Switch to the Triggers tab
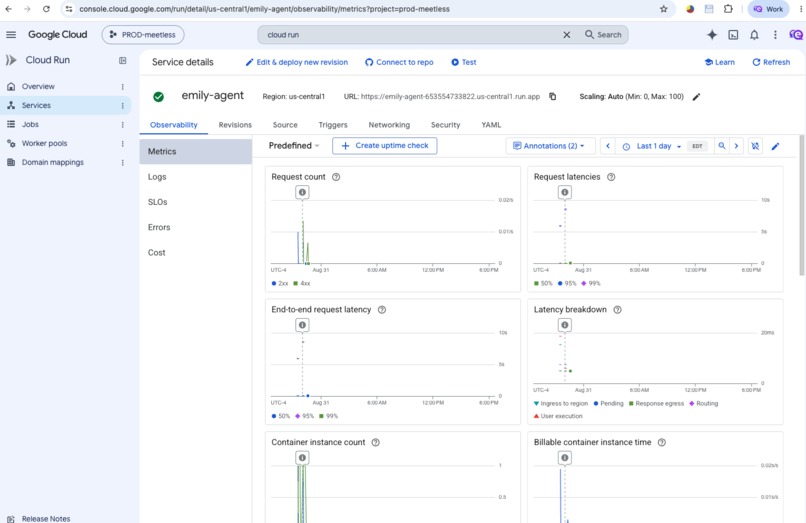The height and width of the screenshot is (523, 806). (333, 125)
